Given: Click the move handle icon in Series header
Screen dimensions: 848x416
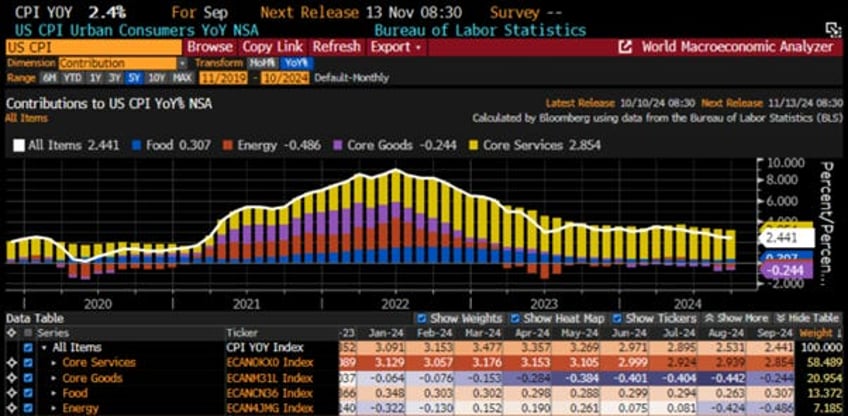Looking at the screenshot, I should [9, 333].
